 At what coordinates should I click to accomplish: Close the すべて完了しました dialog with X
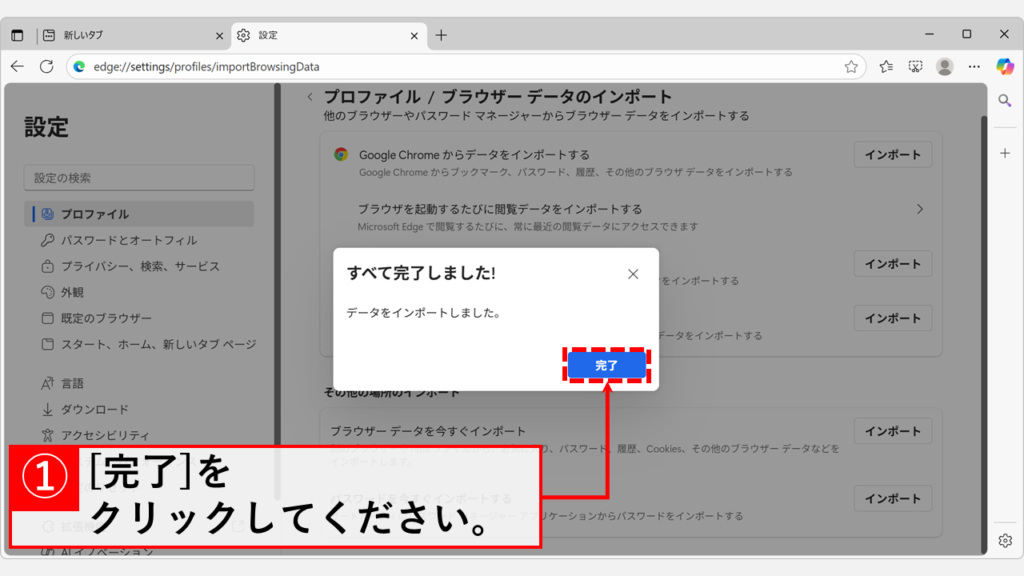pyautogui.click(x=633, y=274)
